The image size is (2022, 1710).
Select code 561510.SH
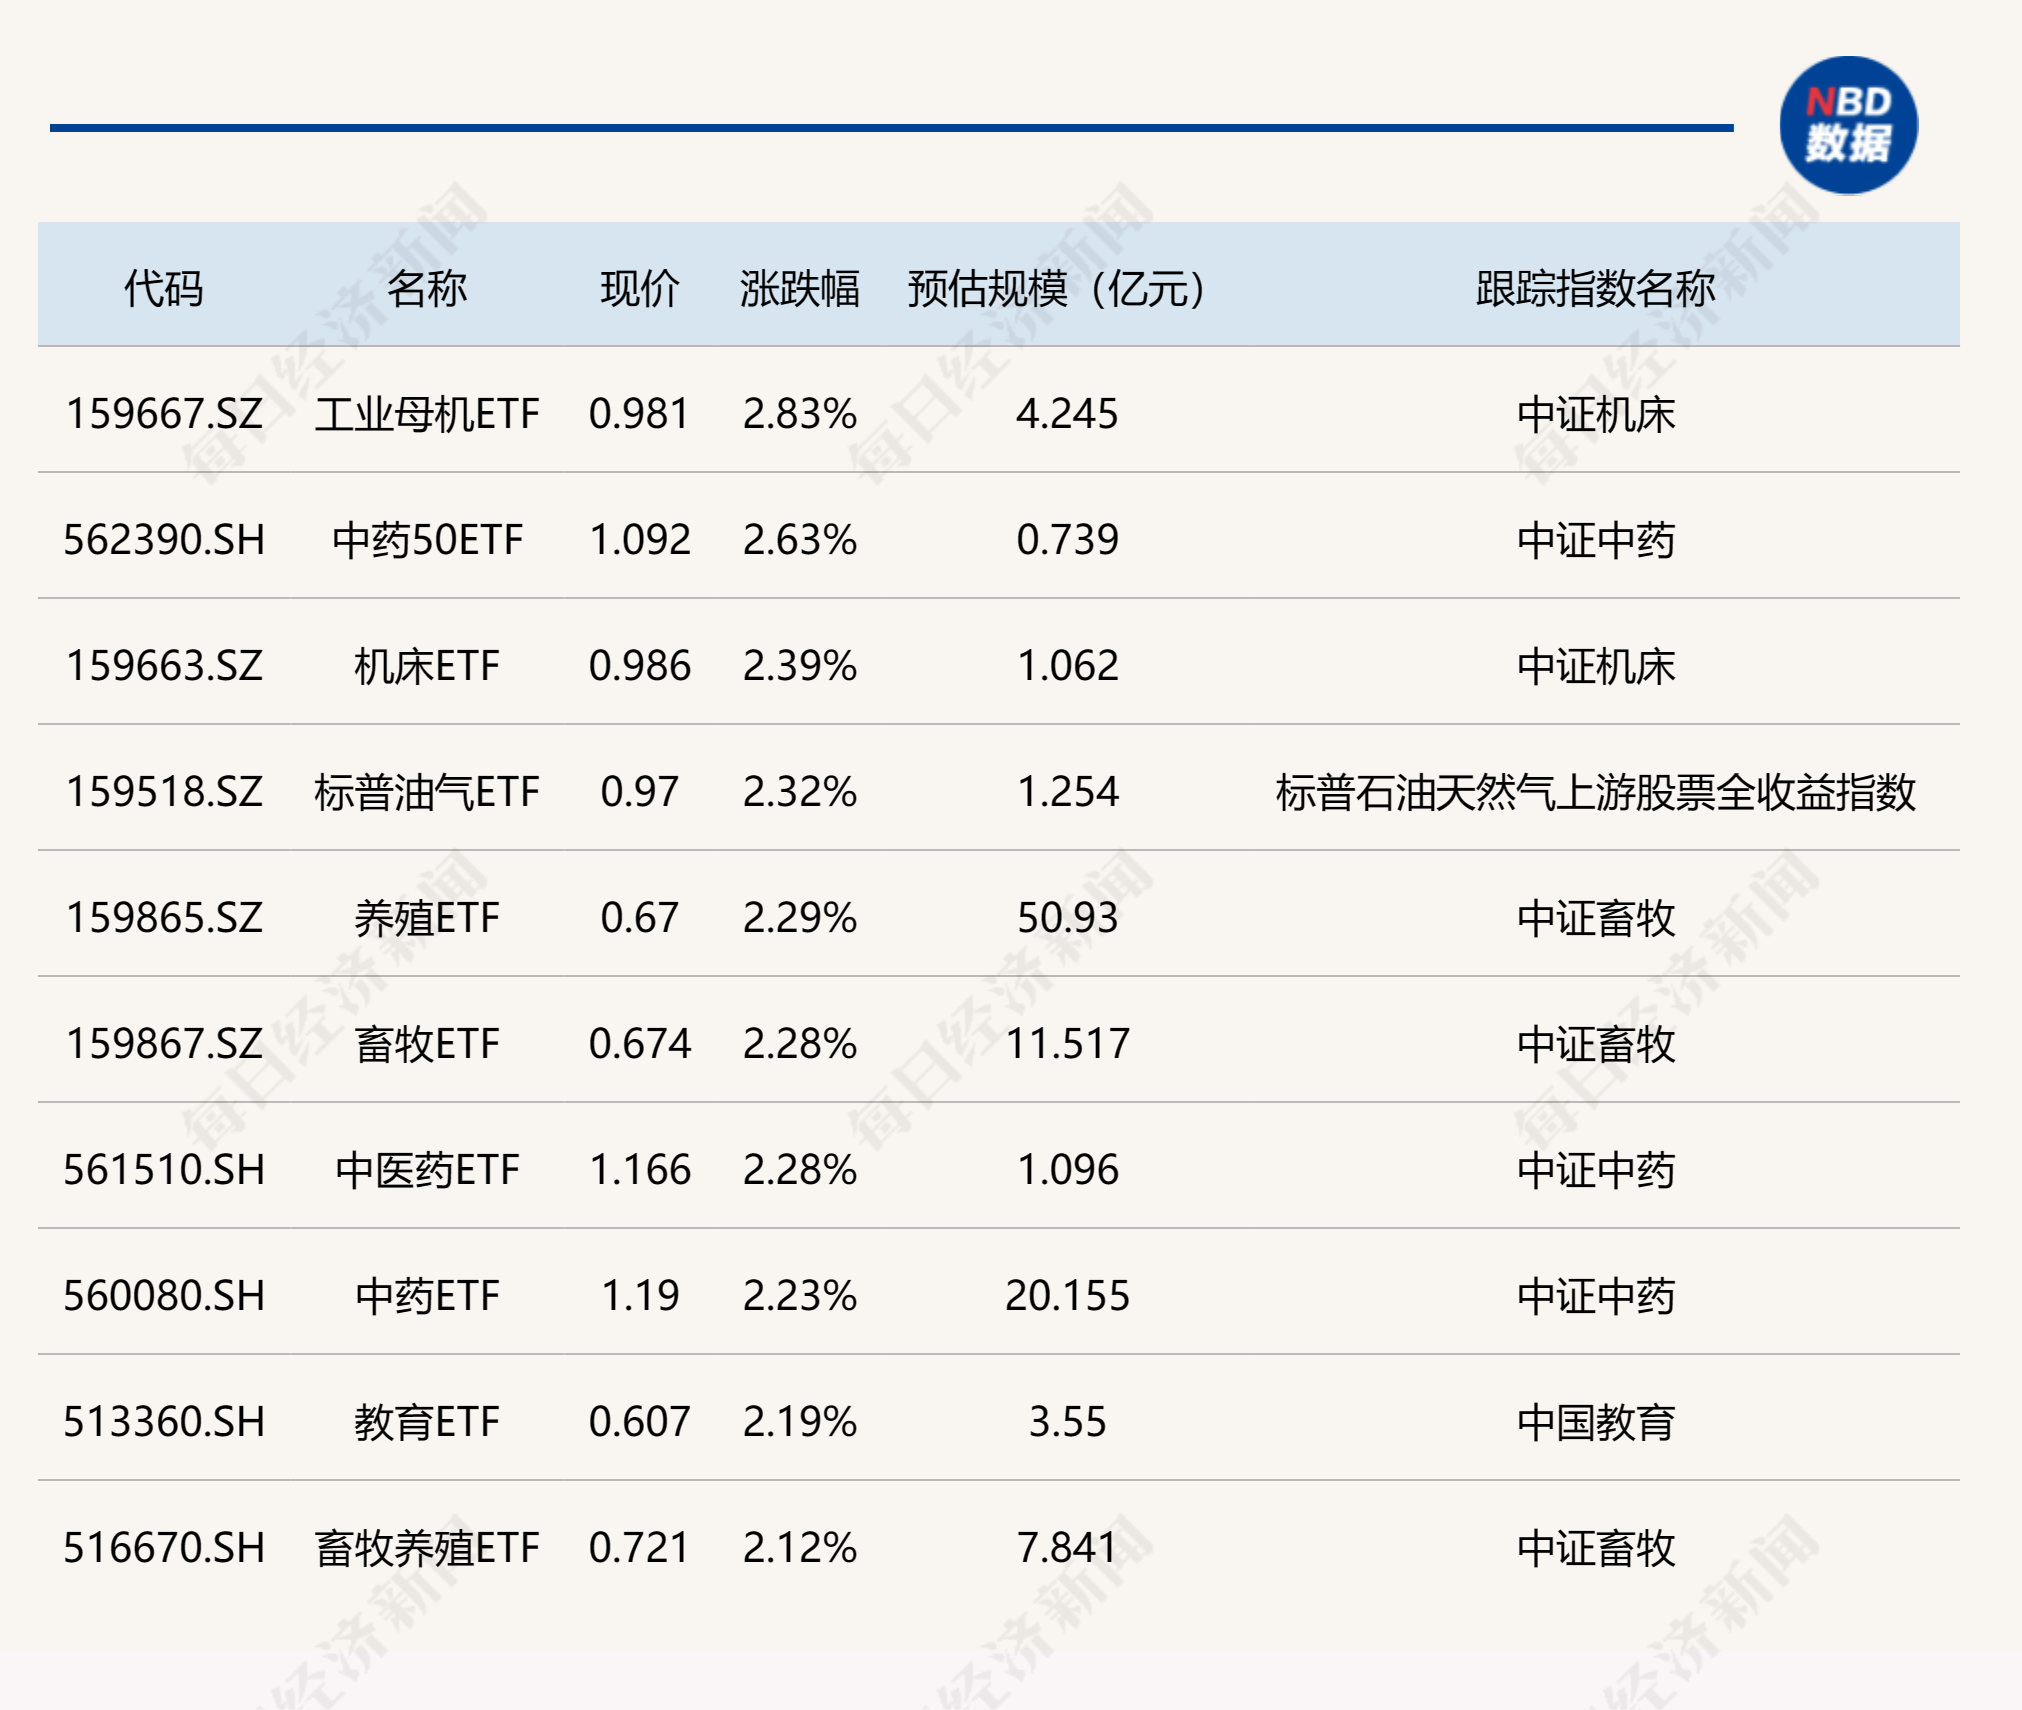(x=164, y=1170)
